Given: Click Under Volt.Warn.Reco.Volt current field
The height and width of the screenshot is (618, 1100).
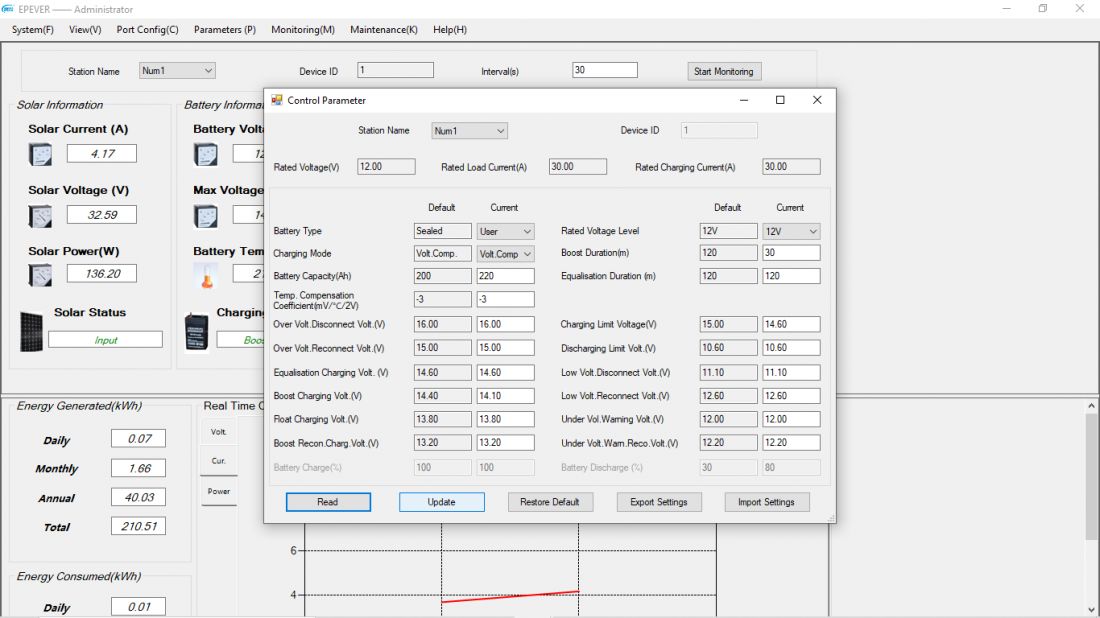Looking at the screenshot, I should [791, 443].
